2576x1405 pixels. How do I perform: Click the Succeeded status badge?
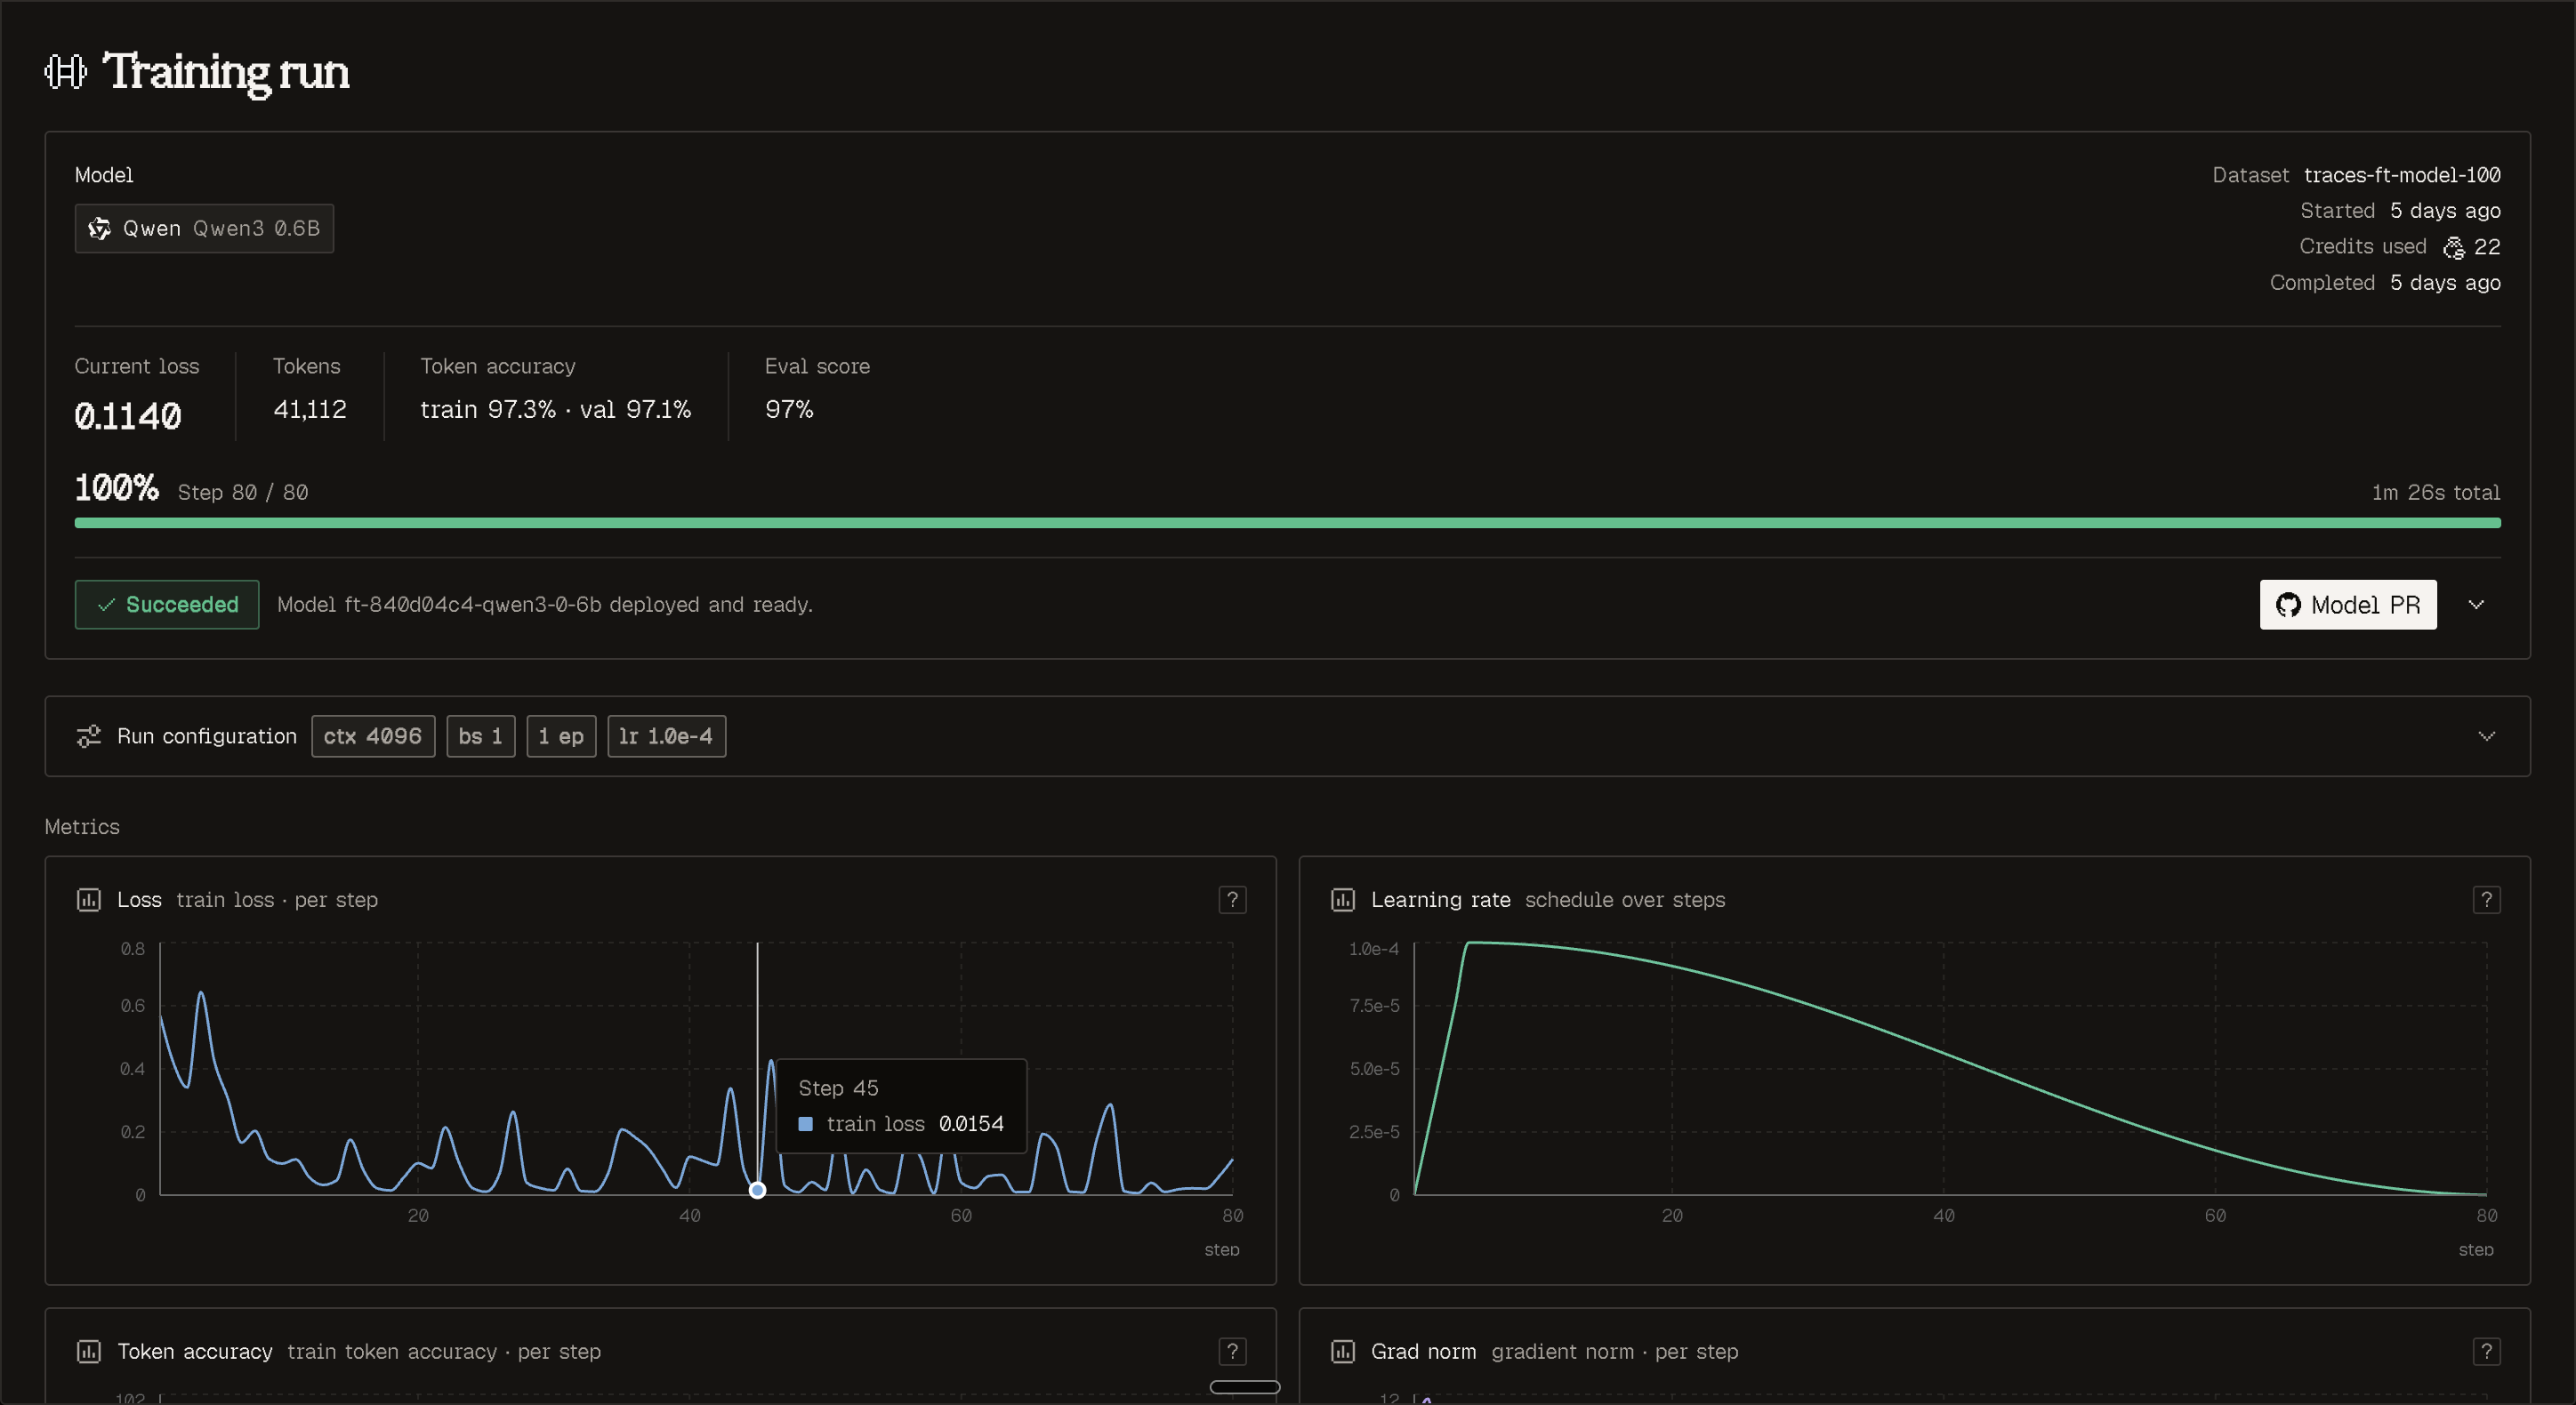tap(167, 605)
